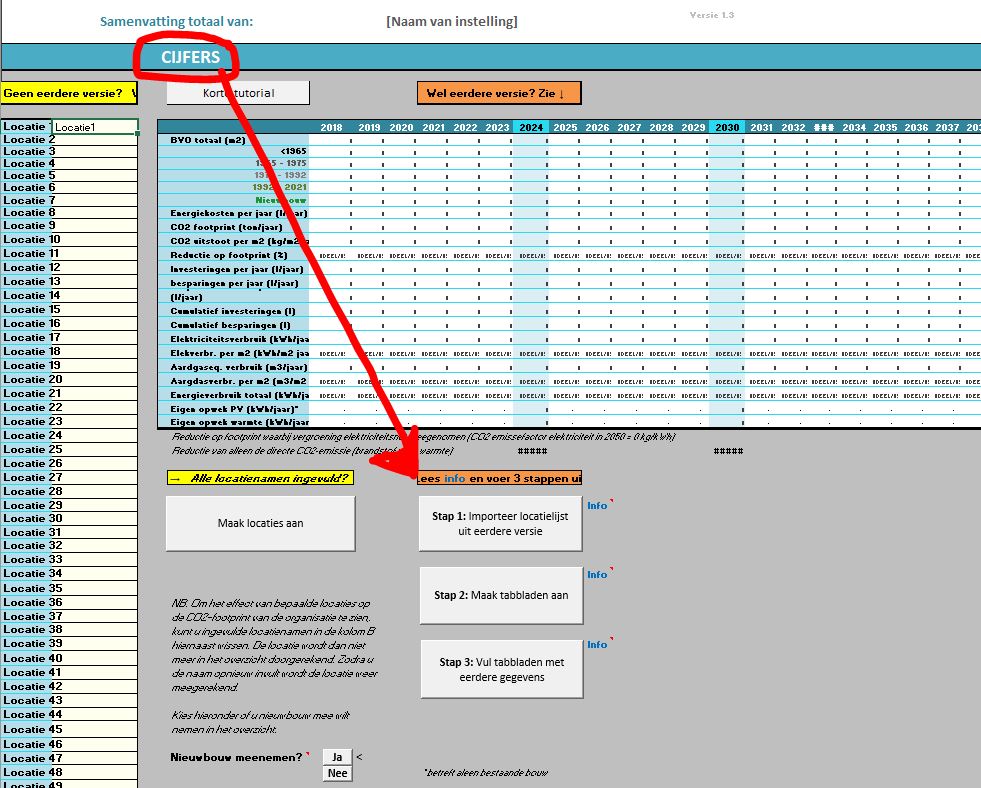981x788 pixels.
Task: Select the 'Locatie 5' row label
Action: (29, 175)
